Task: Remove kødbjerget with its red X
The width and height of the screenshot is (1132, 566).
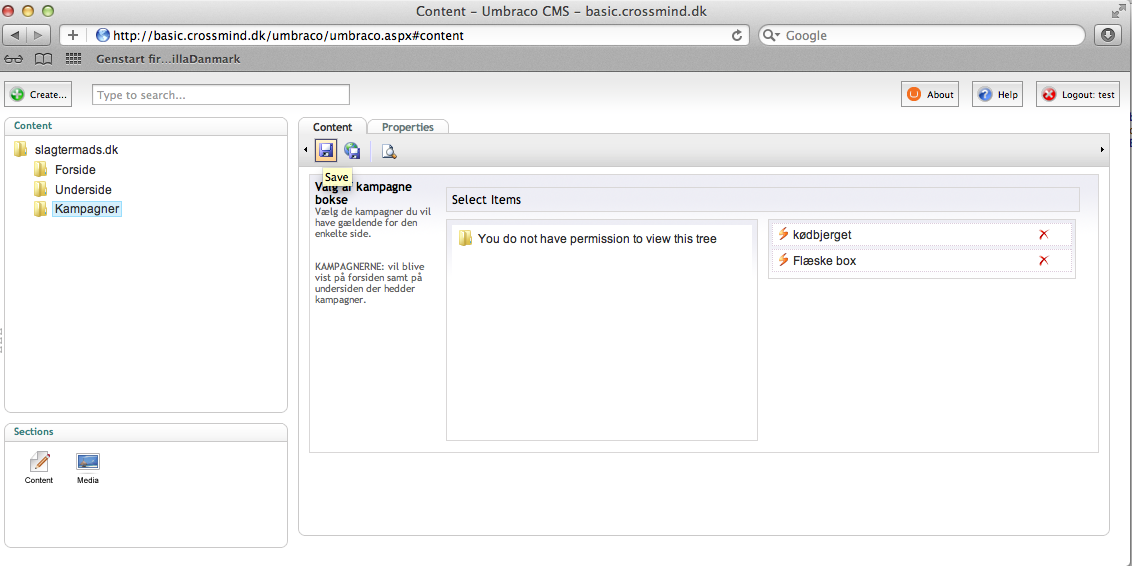Action: point(1043,235)
